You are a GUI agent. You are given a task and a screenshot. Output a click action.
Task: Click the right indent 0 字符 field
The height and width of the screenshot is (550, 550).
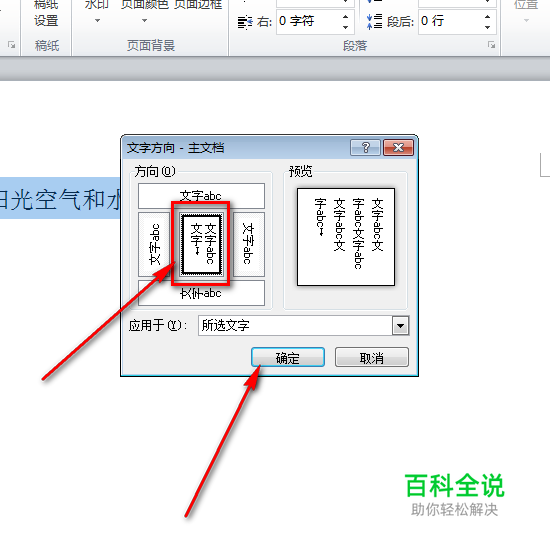308,22
